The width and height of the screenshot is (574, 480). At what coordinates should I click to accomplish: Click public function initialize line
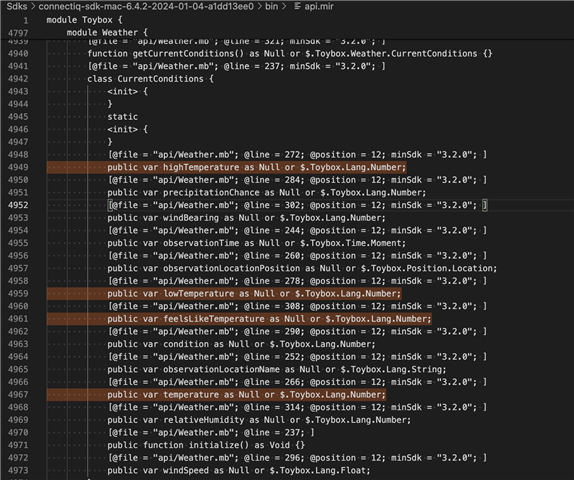coord(206,445)
